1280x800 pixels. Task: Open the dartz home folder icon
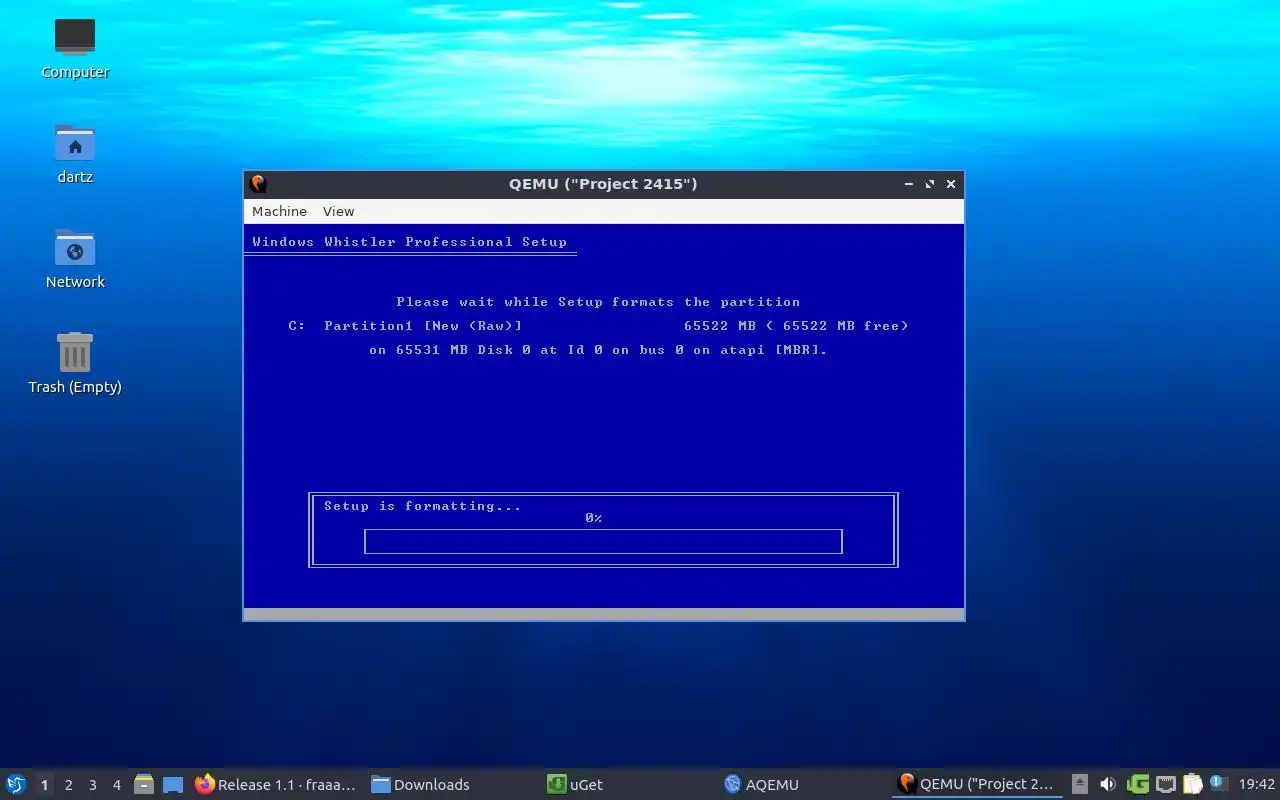click(75, 153)
